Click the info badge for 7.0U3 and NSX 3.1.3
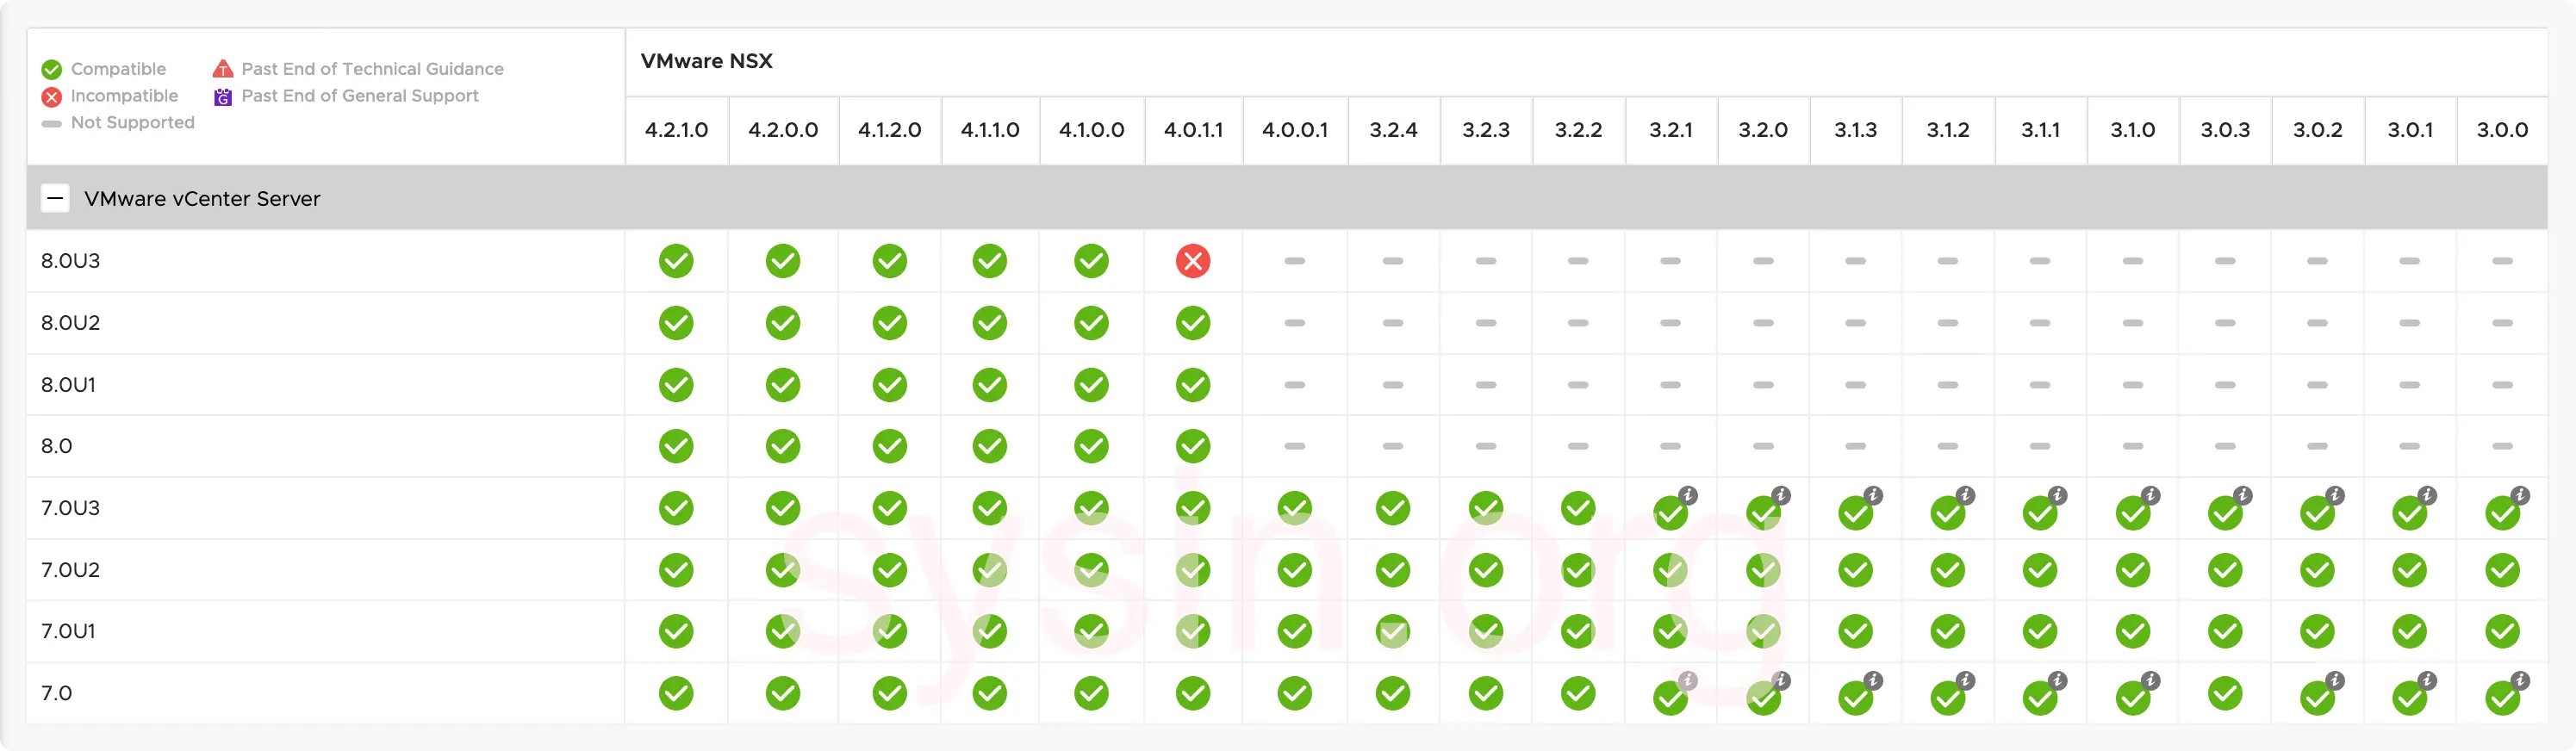Viewport: 2576px width, 751px height. [1873, 495]
